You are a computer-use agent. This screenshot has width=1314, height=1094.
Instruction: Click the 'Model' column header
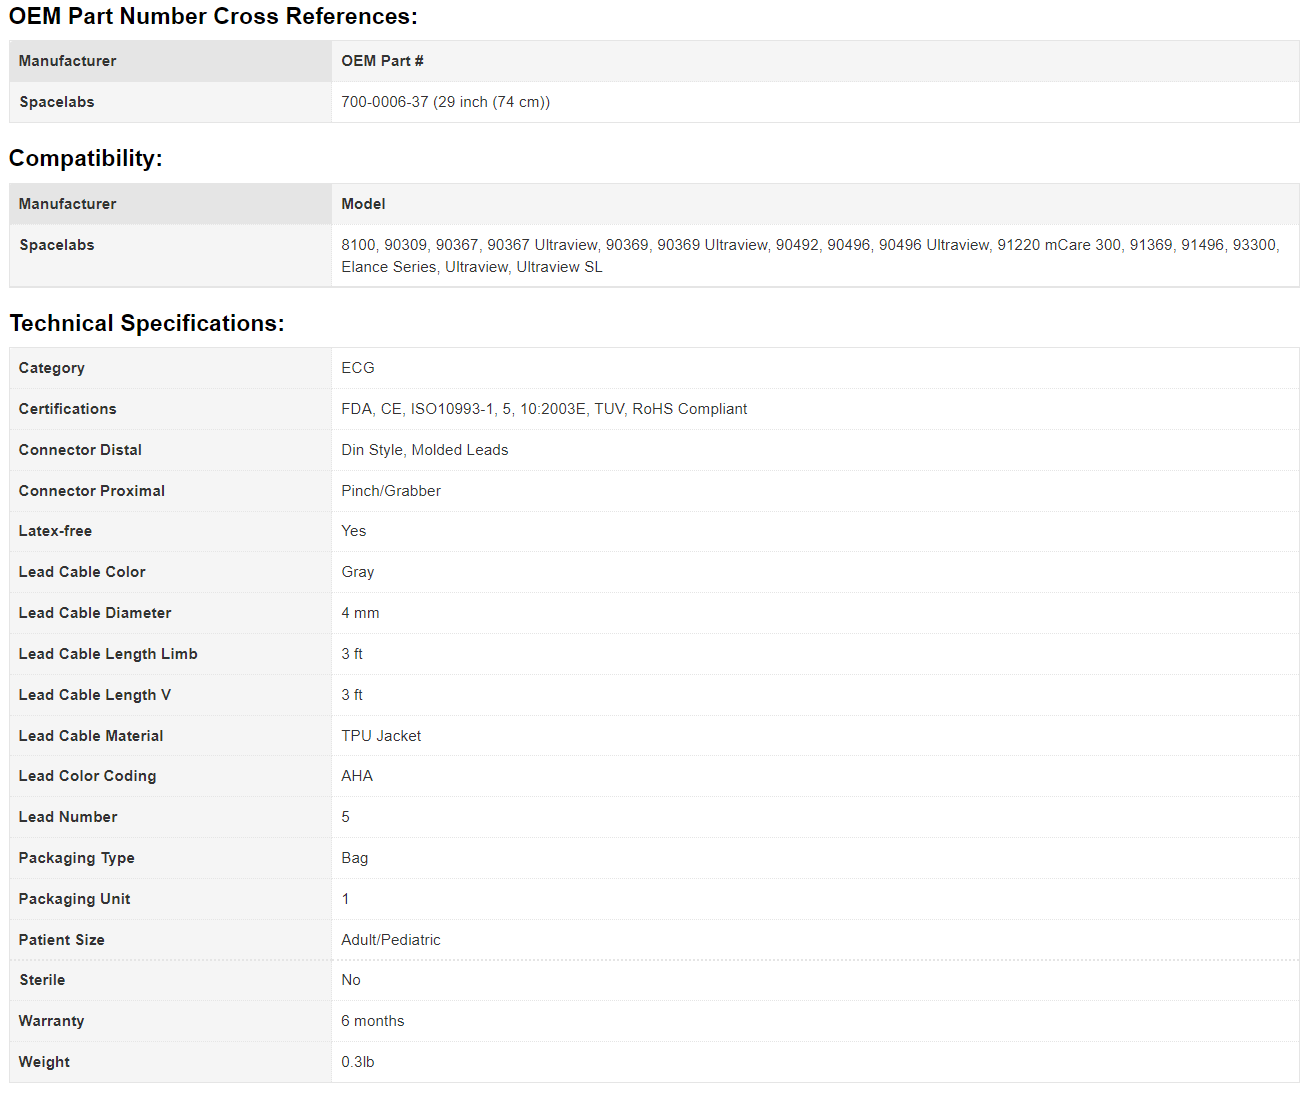pyautogui.click(x=363, y=204)
